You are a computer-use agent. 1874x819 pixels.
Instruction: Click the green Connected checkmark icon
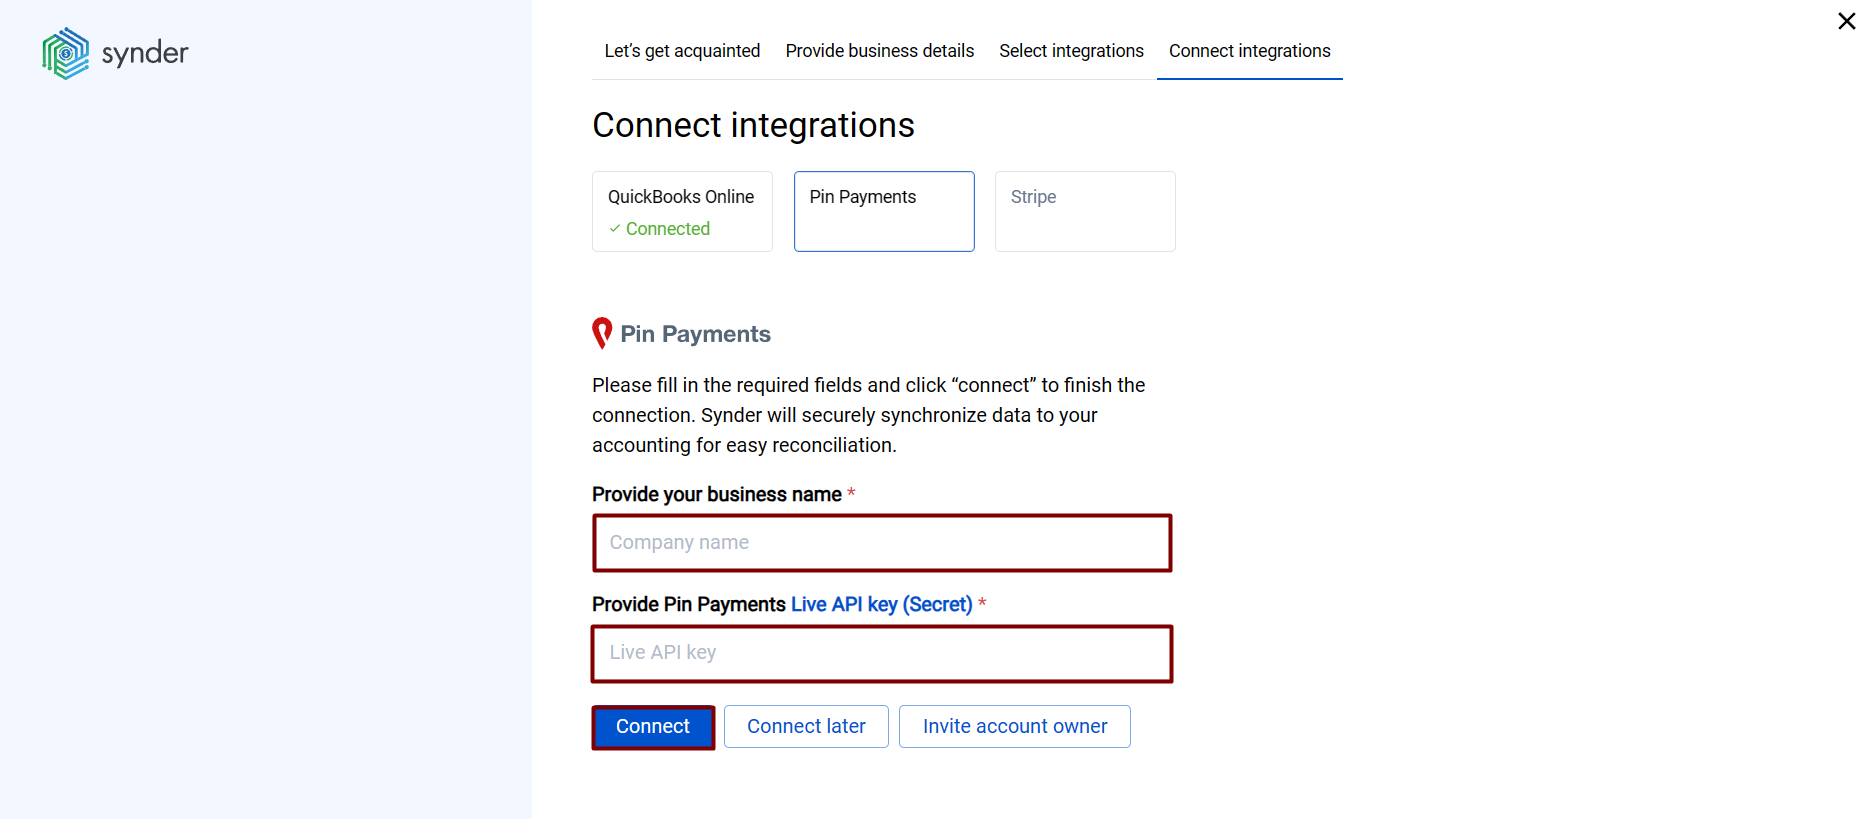[x=615, y=228]
